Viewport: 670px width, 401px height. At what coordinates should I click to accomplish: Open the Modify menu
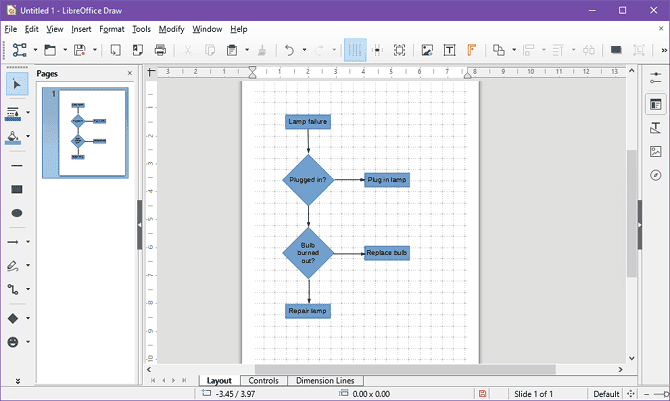(171, 29)
